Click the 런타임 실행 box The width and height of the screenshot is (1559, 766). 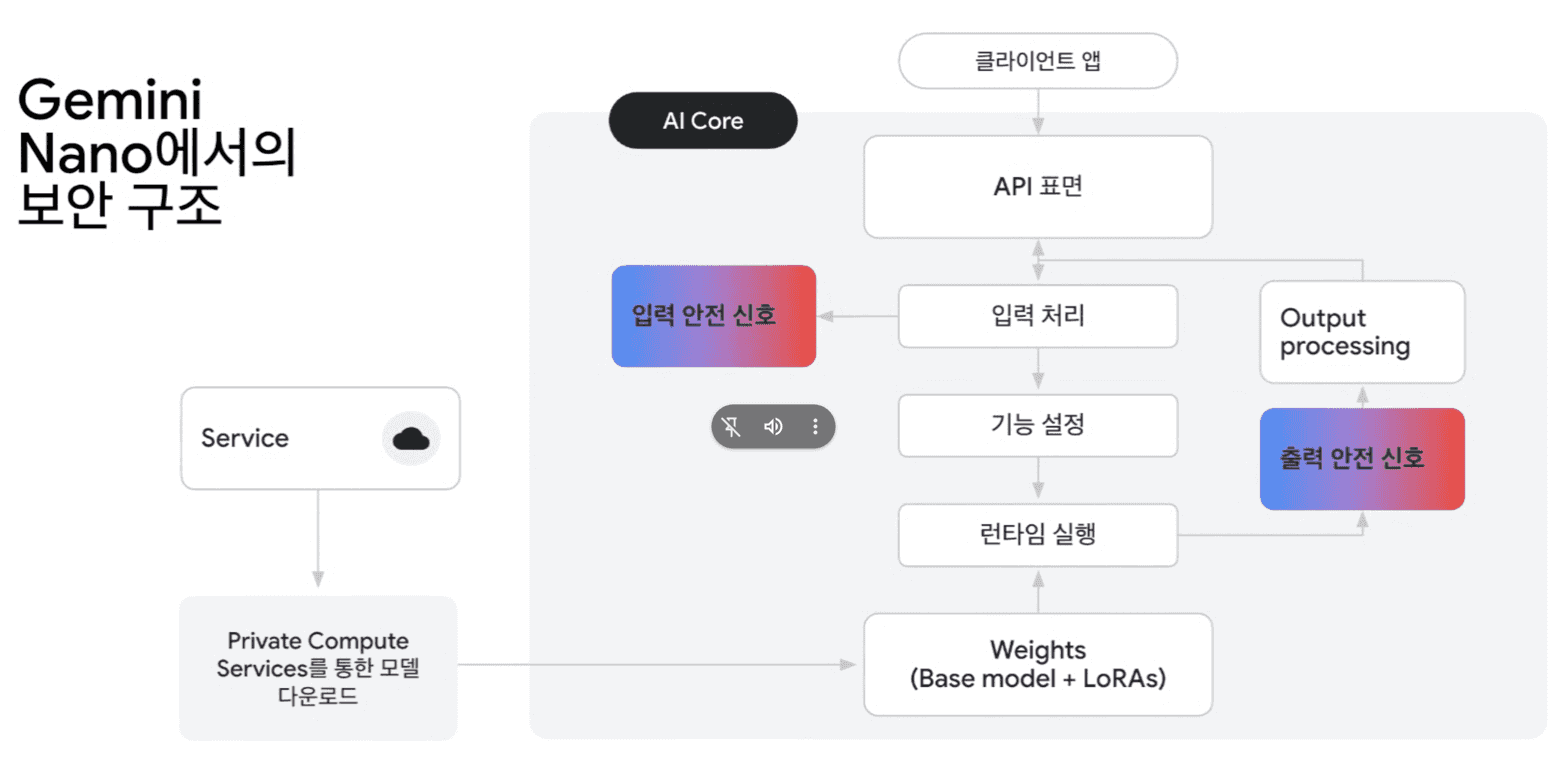1038,535
